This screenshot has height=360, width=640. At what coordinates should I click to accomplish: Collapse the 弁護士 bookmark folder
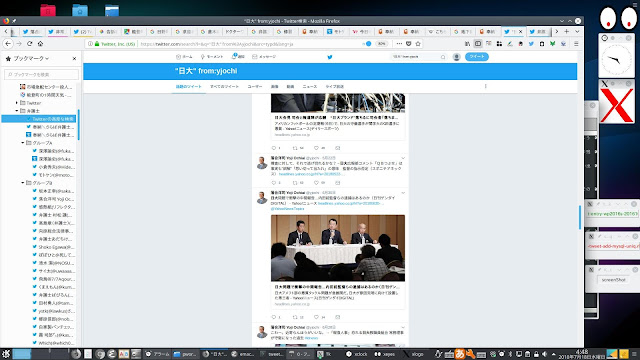[17, 111]
